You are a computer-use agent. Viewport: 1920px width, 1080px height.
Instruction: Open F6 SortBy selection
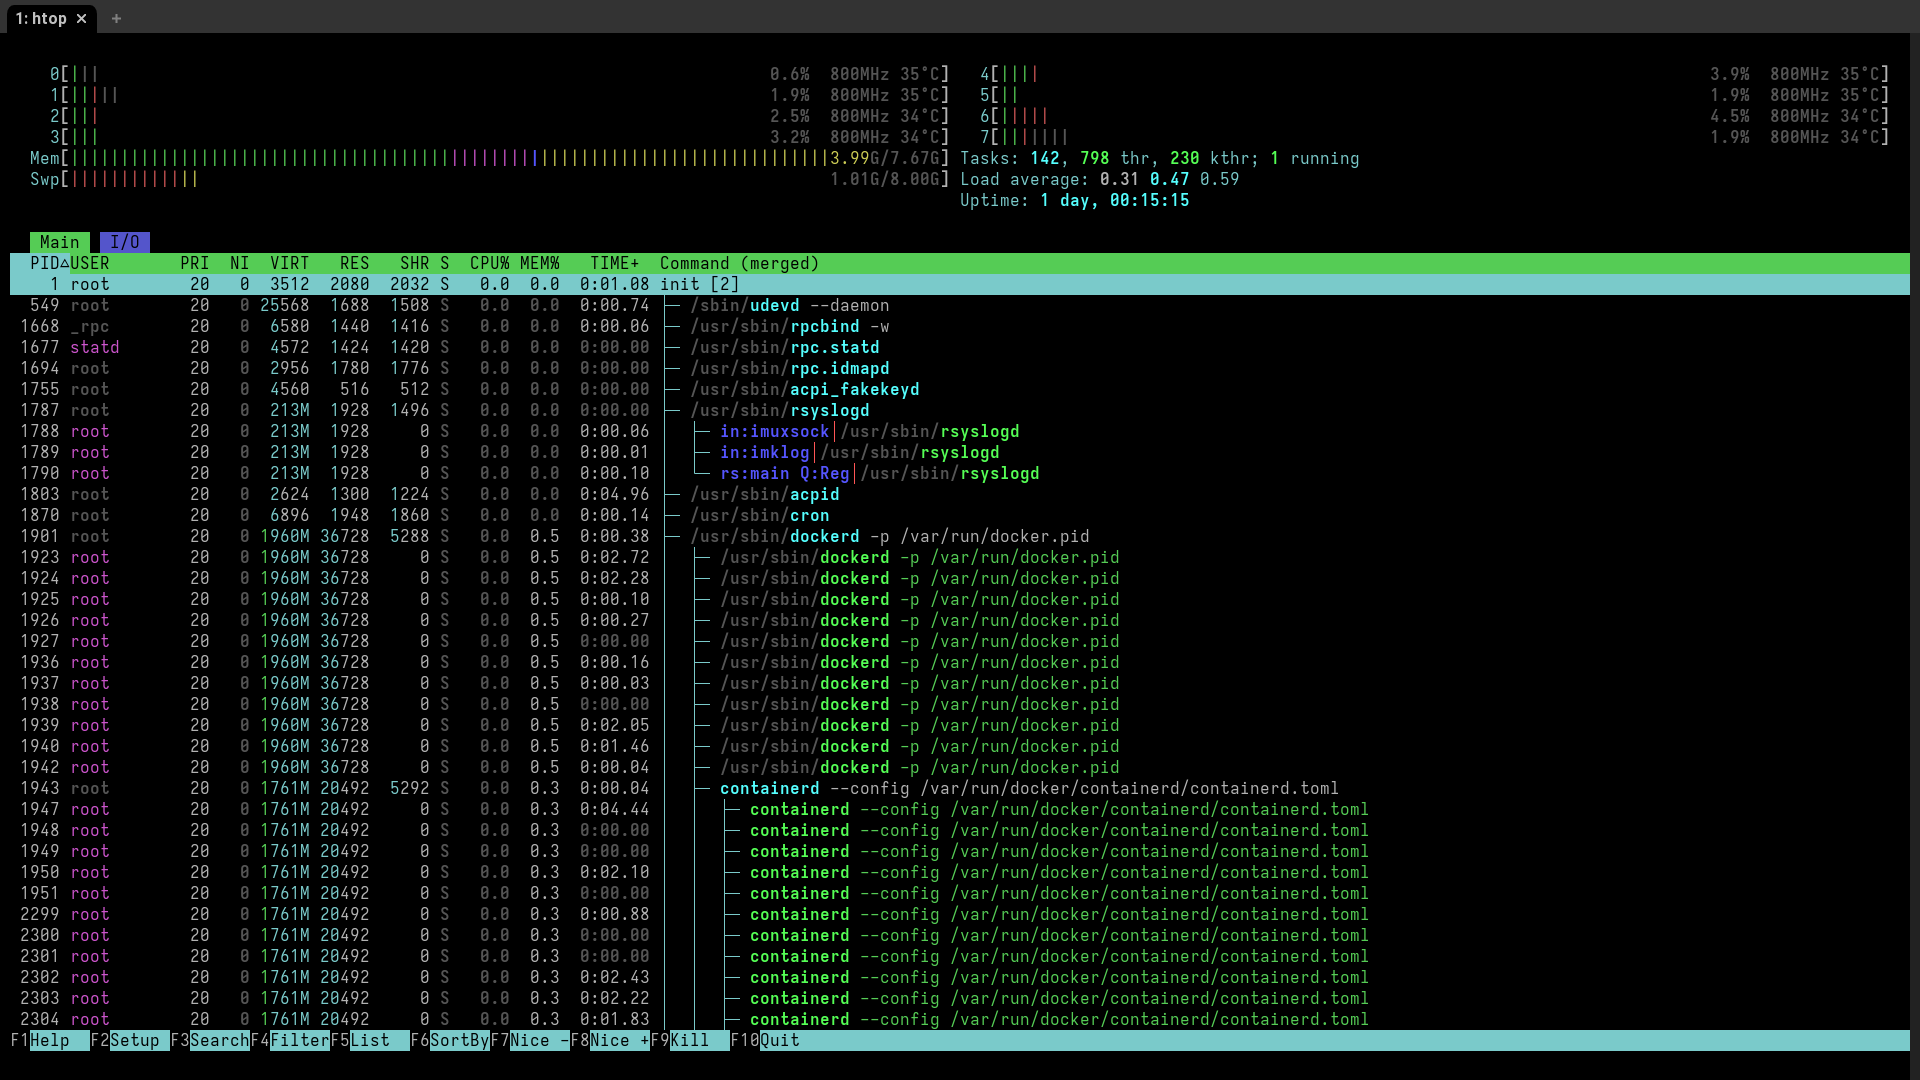pos(458,1040)
